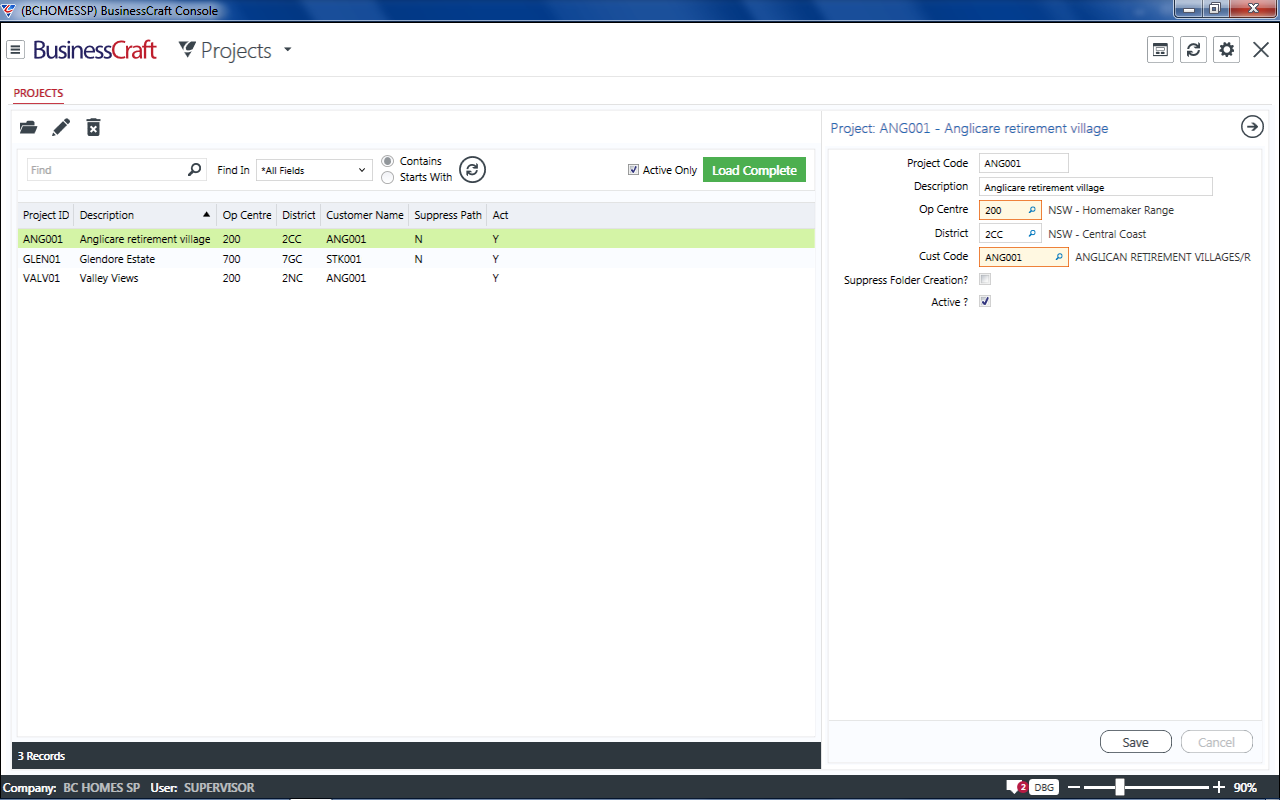Image resolution: width=1280 pixels, height=800 pixels.
Task: Click the pencil edit icon
Action: click(61, 127)
